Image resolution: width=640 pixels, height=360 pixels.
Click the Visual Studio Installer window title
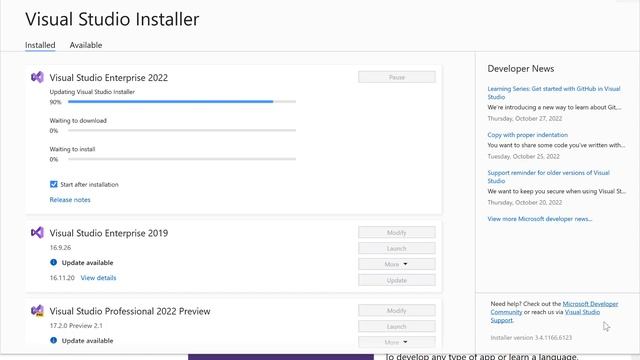click(112, 19)
